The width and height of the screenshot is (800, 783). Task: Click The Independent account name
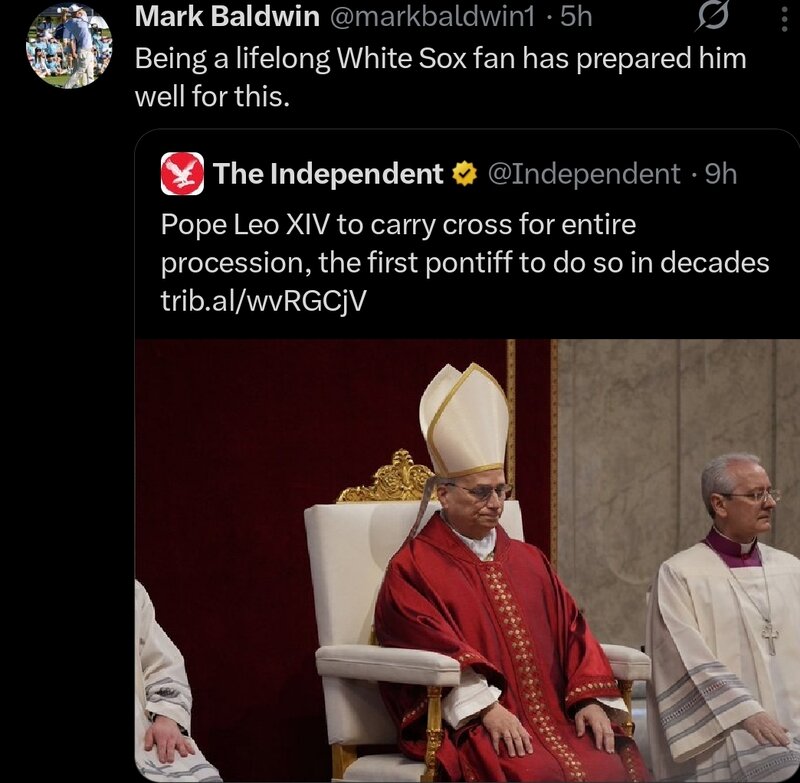click(328, 174)
